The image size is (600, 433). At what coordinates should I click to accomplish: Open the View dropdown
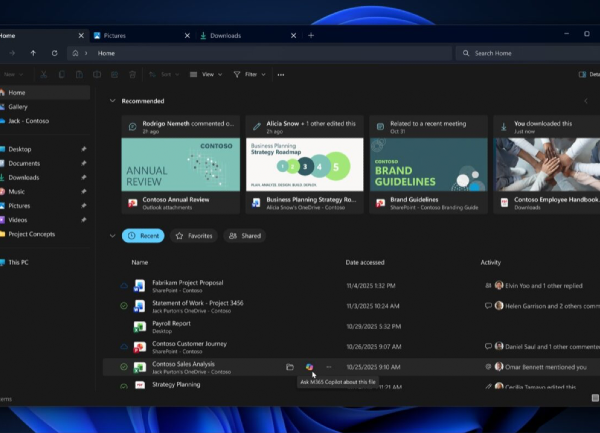click(206, 75)
